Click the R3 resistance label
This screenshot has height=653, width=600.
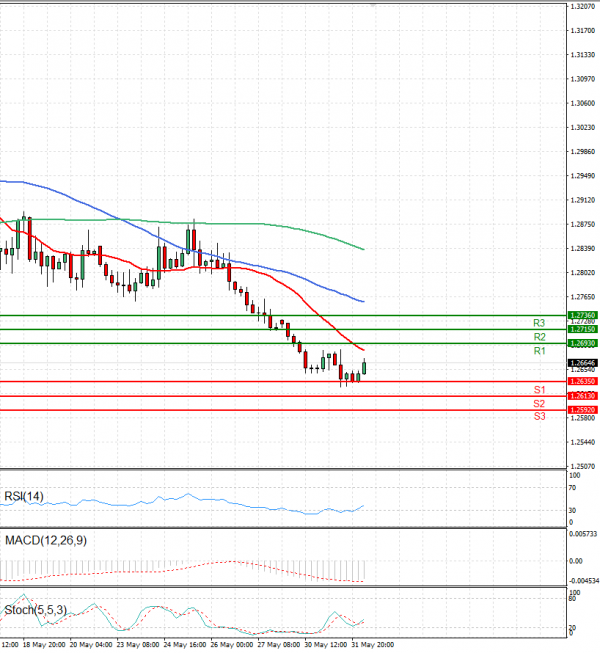pyautogui.click(x=538, y=324)
